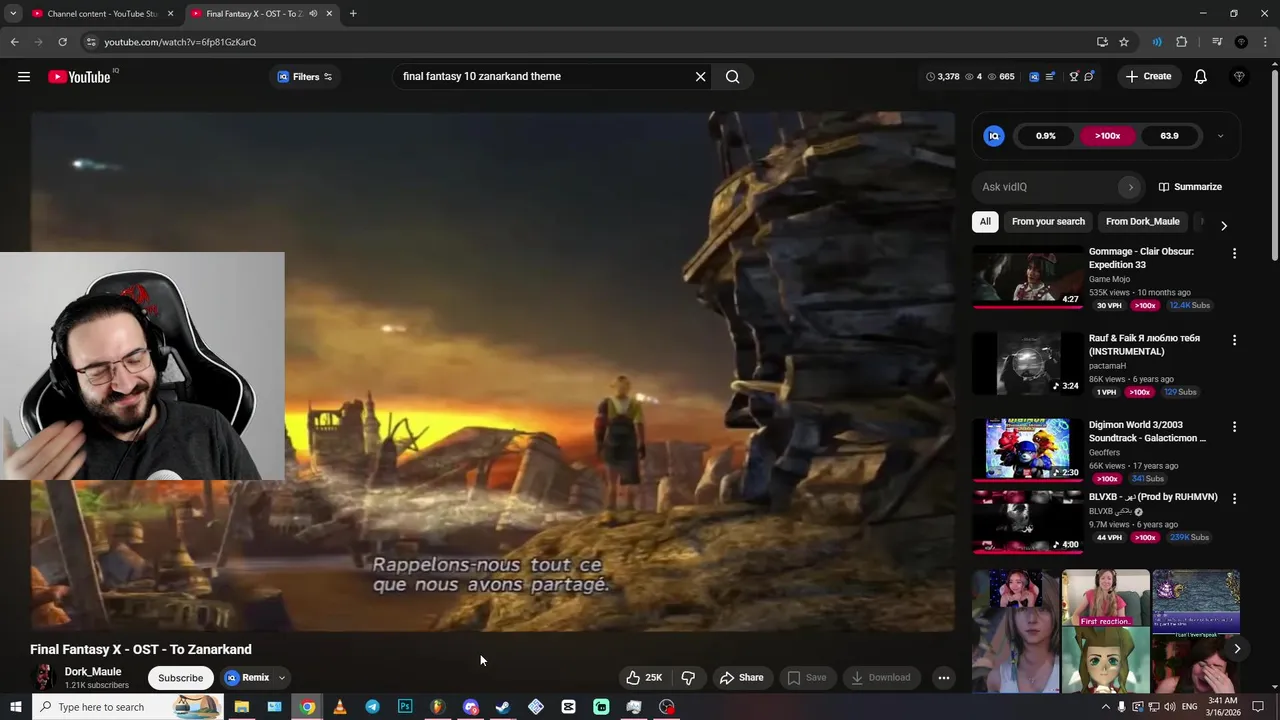Click the address bar URL
The image size is (1280, 720).
[180, 42]
